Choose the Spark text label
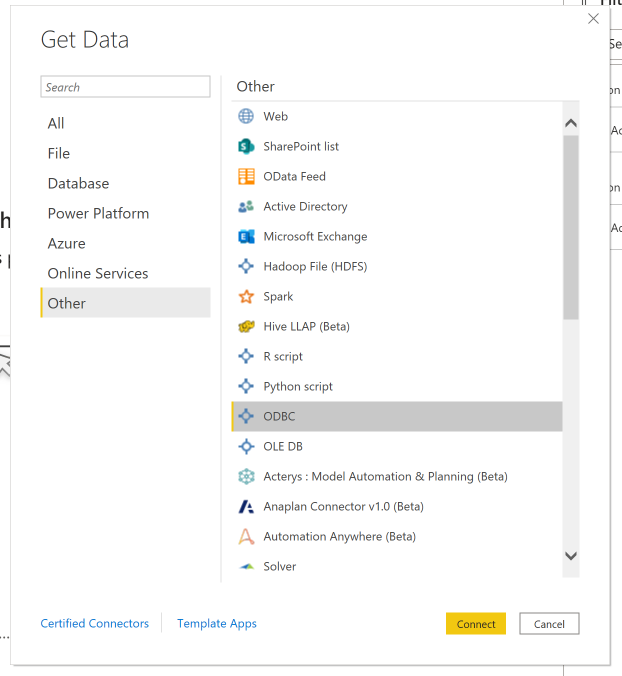622x676 pixels. coord(278,297)
